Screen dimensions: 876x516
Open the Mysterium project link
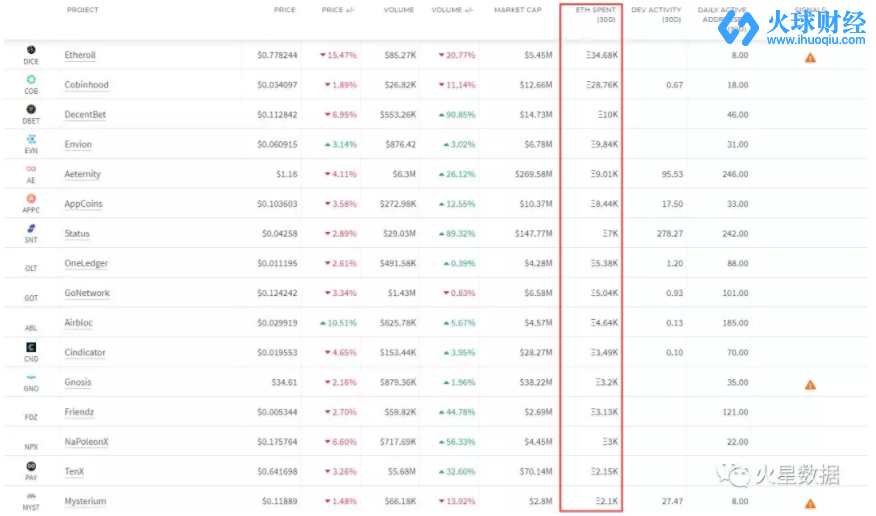tap(85, 501)
